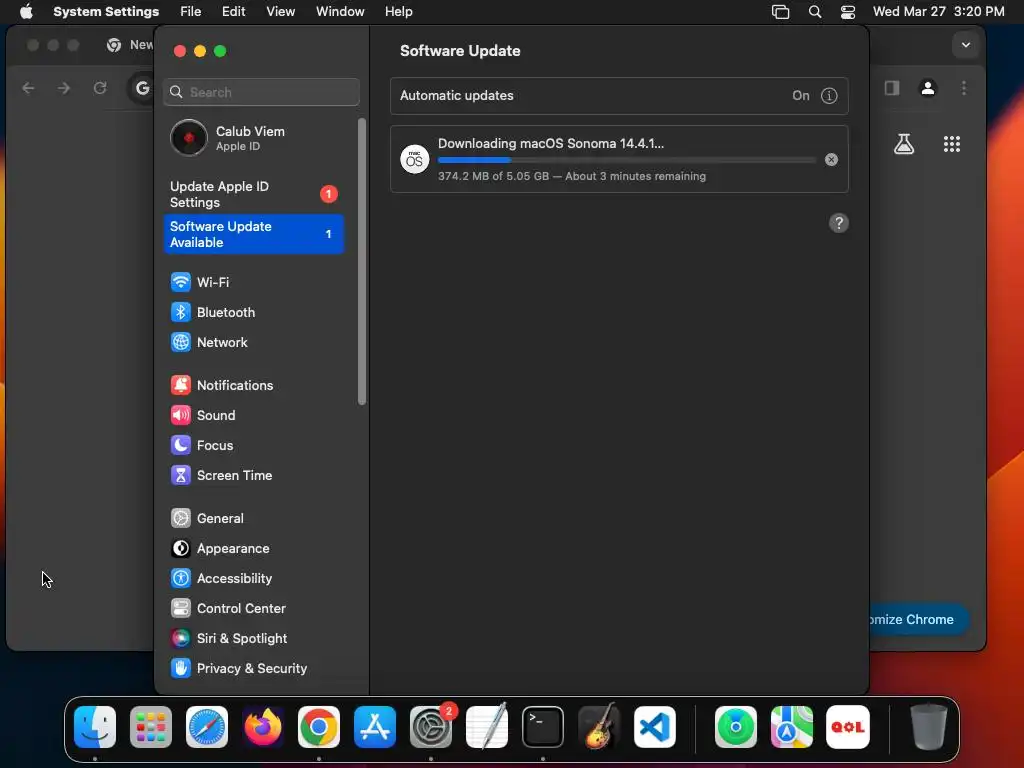This screenshot has width=1024, height=768.
Task: Launch Safari from the Dock
Action: pos(207,727)
